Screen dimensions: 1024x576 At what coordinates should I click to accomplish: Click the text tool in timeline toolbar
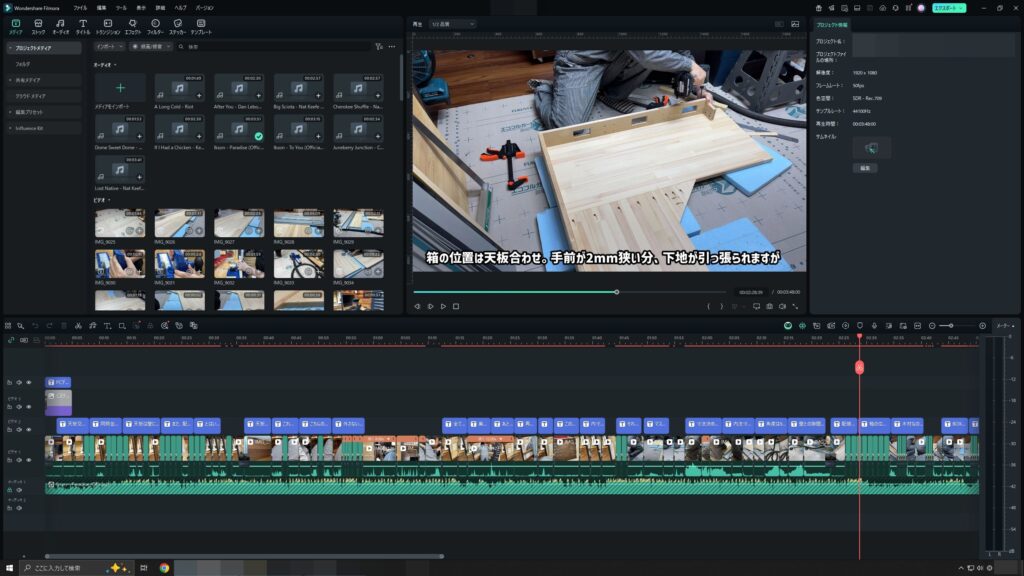point(107,326)
